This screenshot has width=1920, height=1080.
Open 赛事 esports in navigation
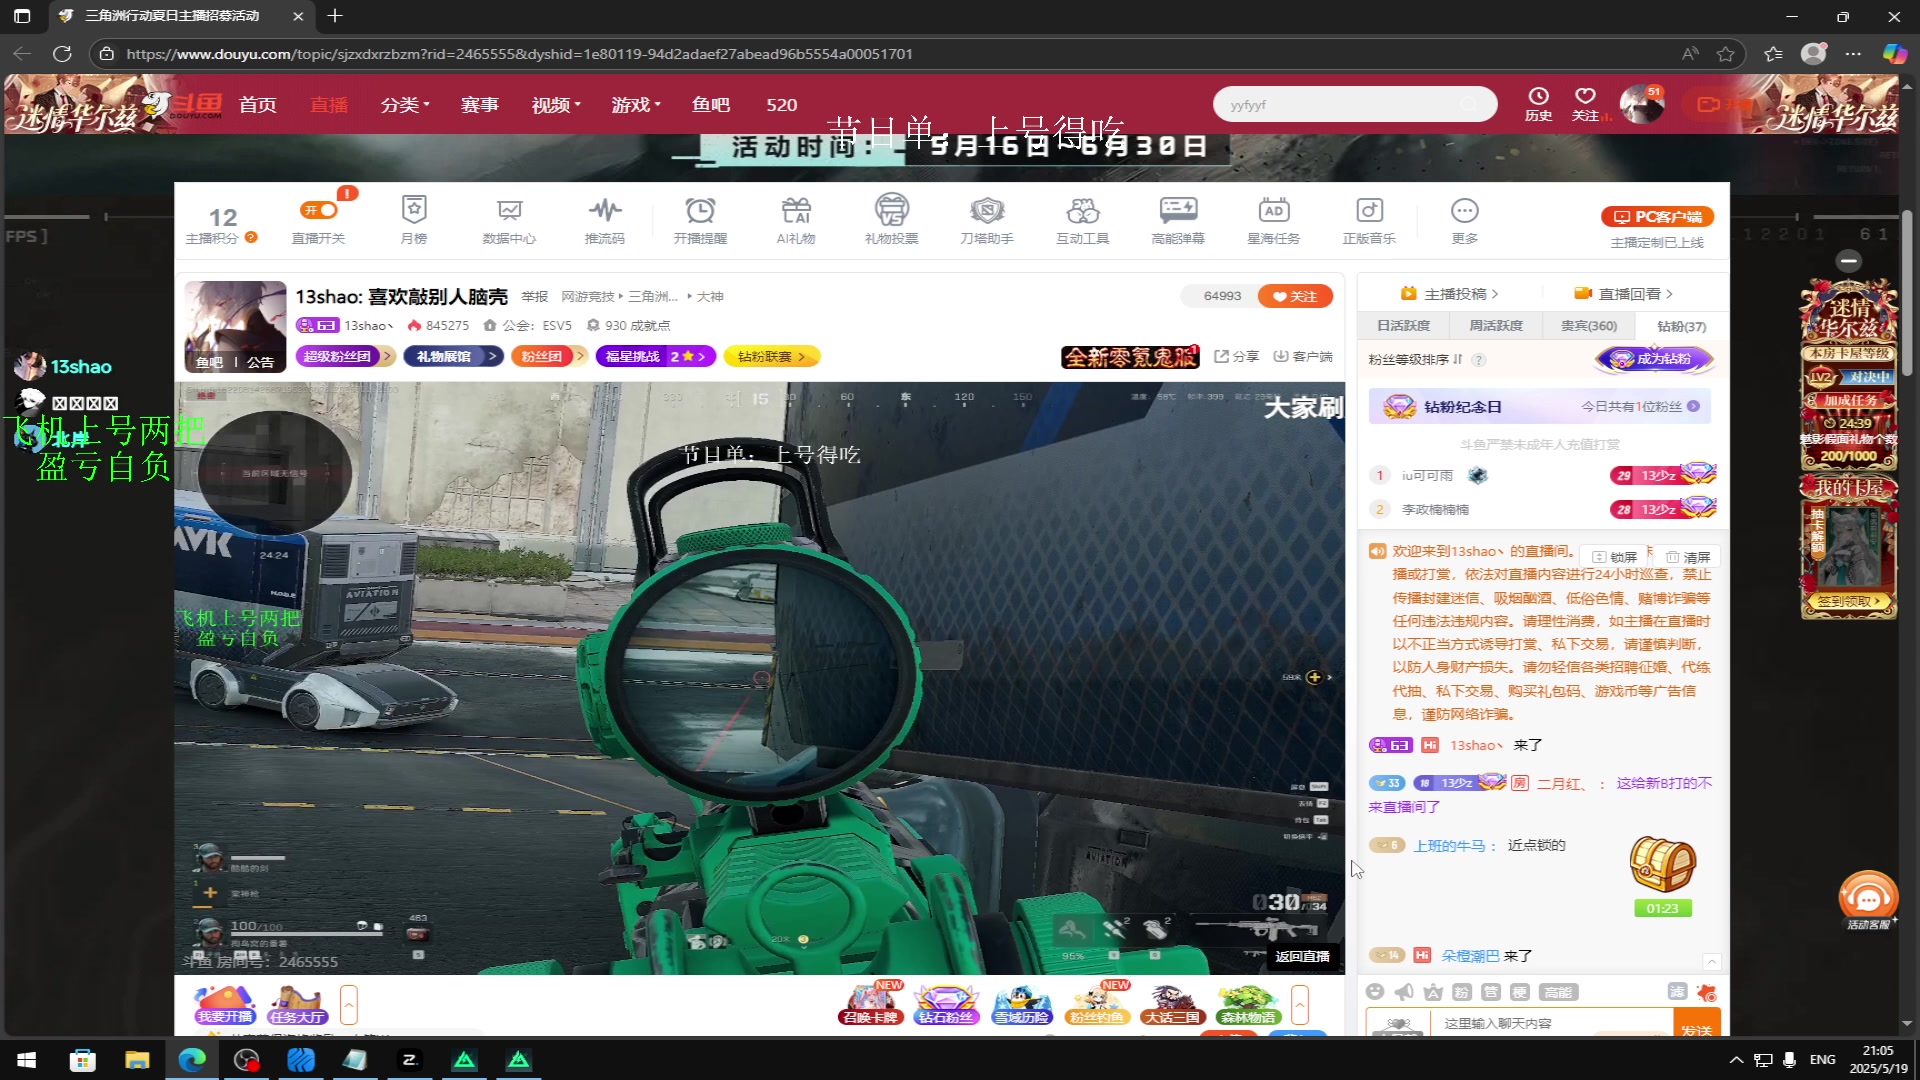[479, 105]
